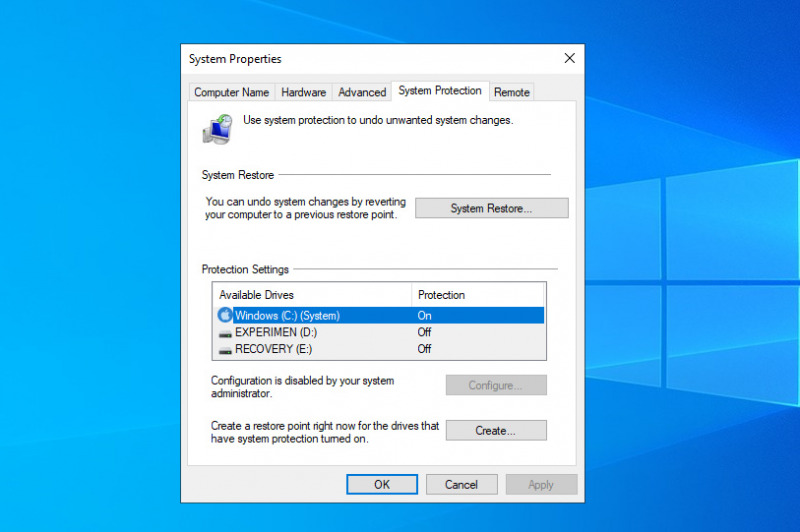Launch System Restore with its button
The height and width of the screenshot is (532, 800).
[491, 208]
